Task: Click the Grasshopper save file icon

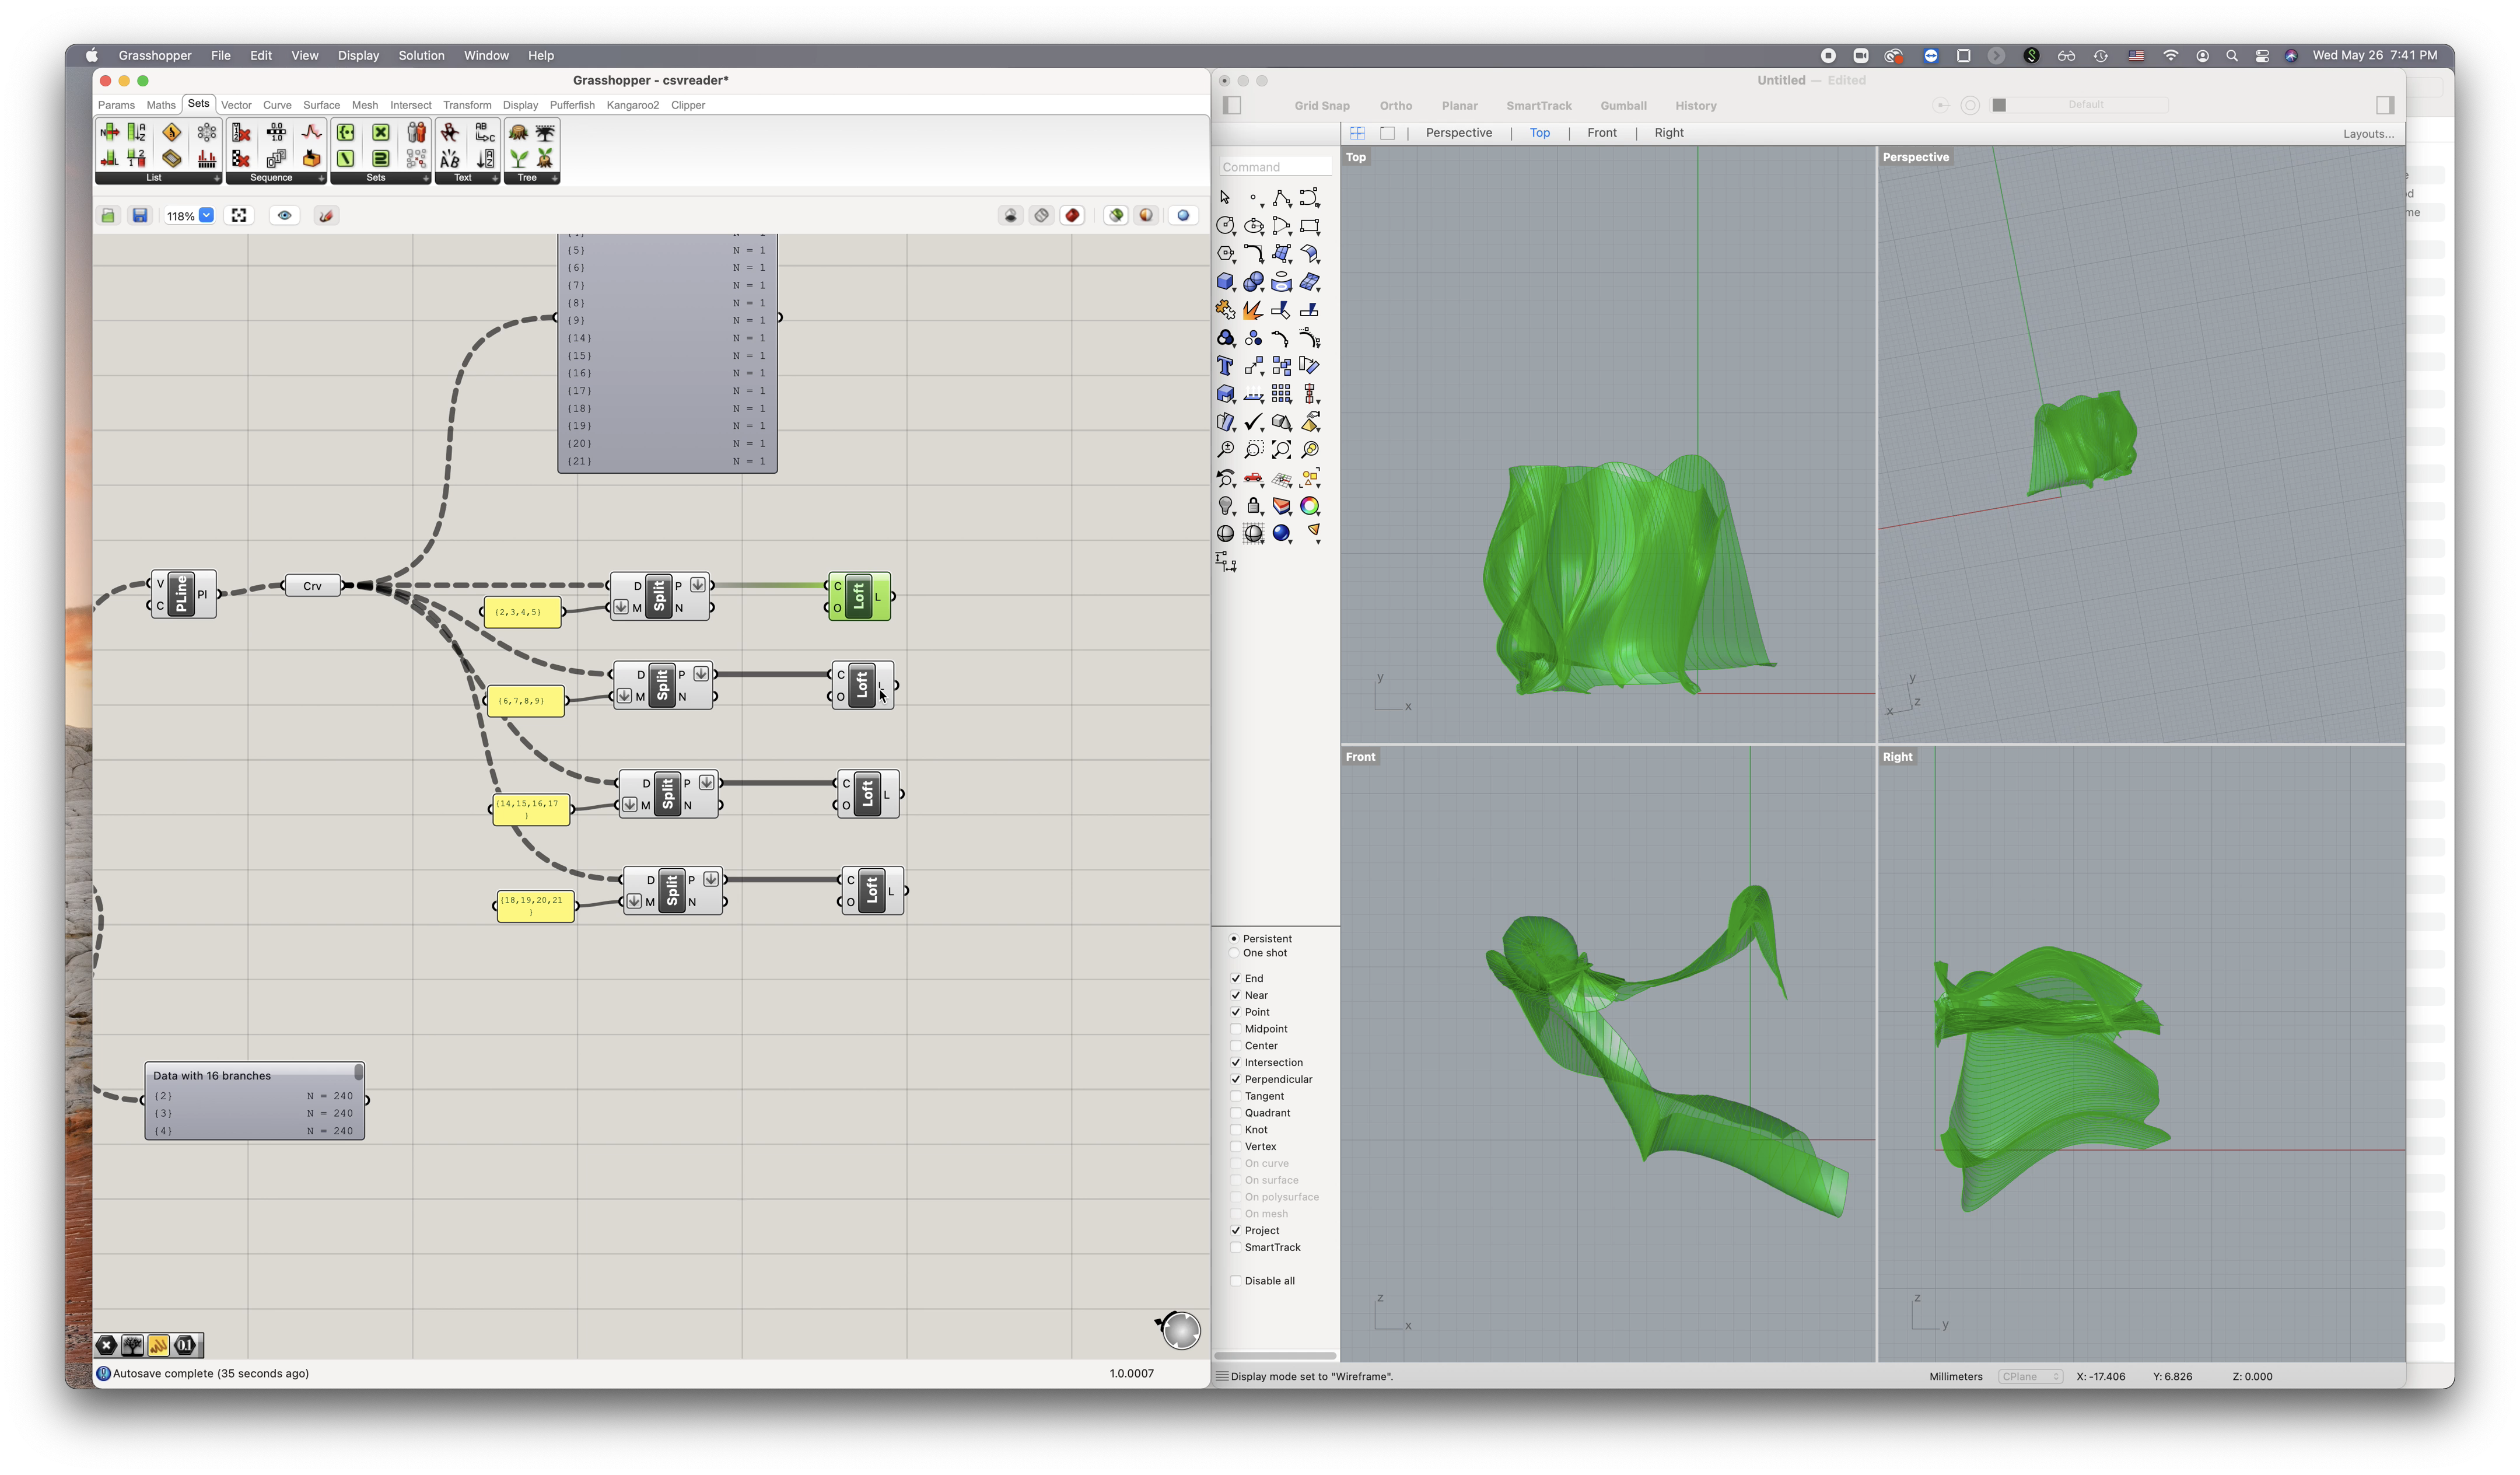Action: [x=140, y=215]
